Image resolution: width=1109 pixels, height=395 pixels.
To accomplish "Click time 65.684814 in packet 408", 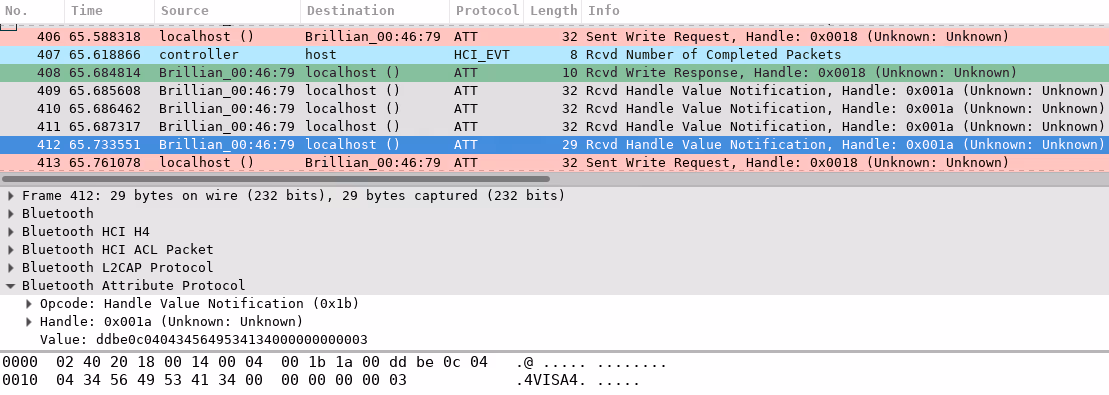I will [x=105, y=72].
